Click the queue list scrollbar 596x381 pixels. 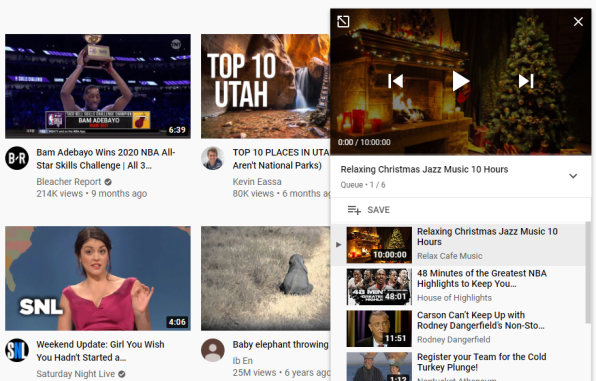pos(588,273)
